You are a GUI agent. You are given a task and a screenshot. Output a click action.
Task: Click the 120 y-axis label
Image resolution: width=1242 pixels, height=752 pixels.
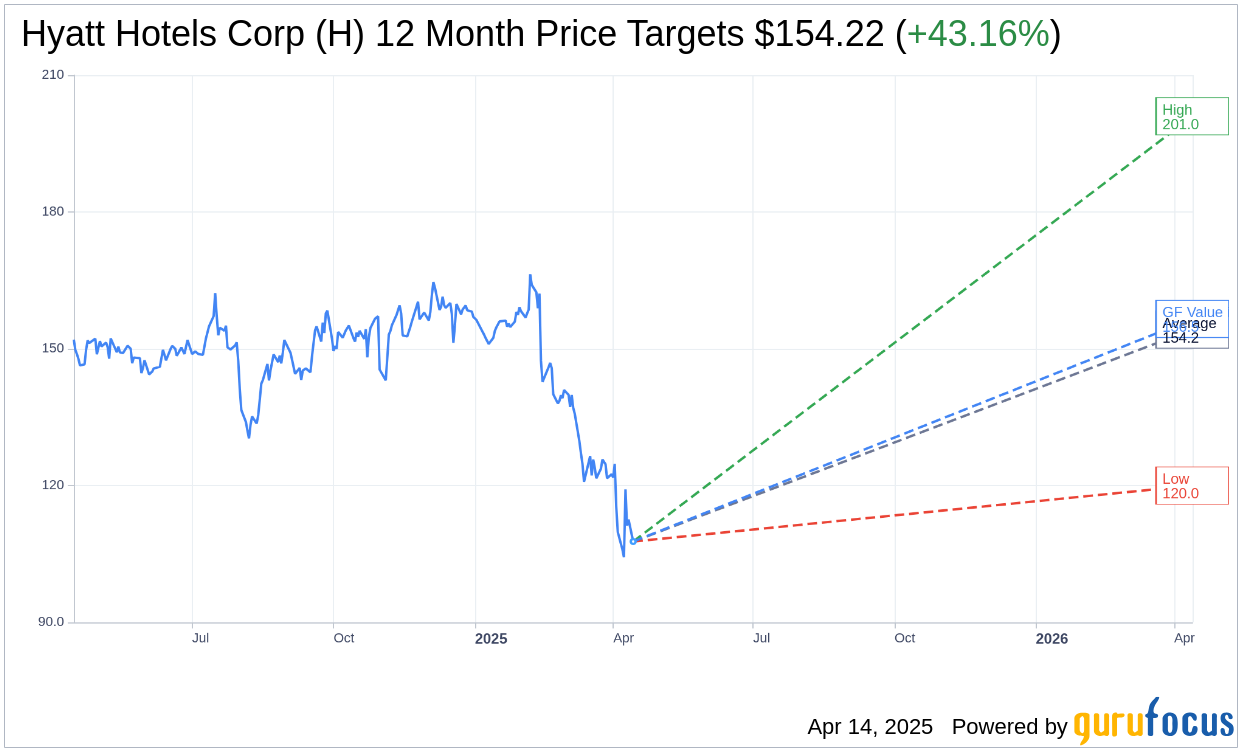(x=53, y=485)
